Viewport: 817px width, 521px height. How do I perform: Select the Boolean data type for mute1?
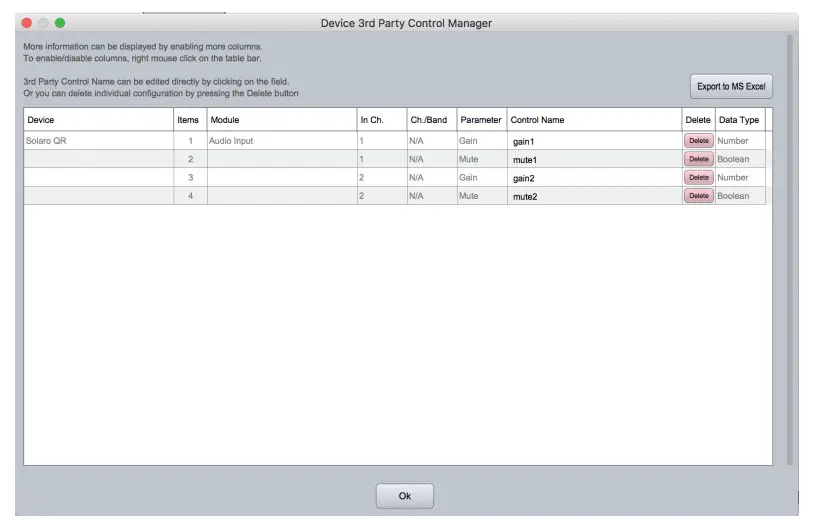click(740, 159)
